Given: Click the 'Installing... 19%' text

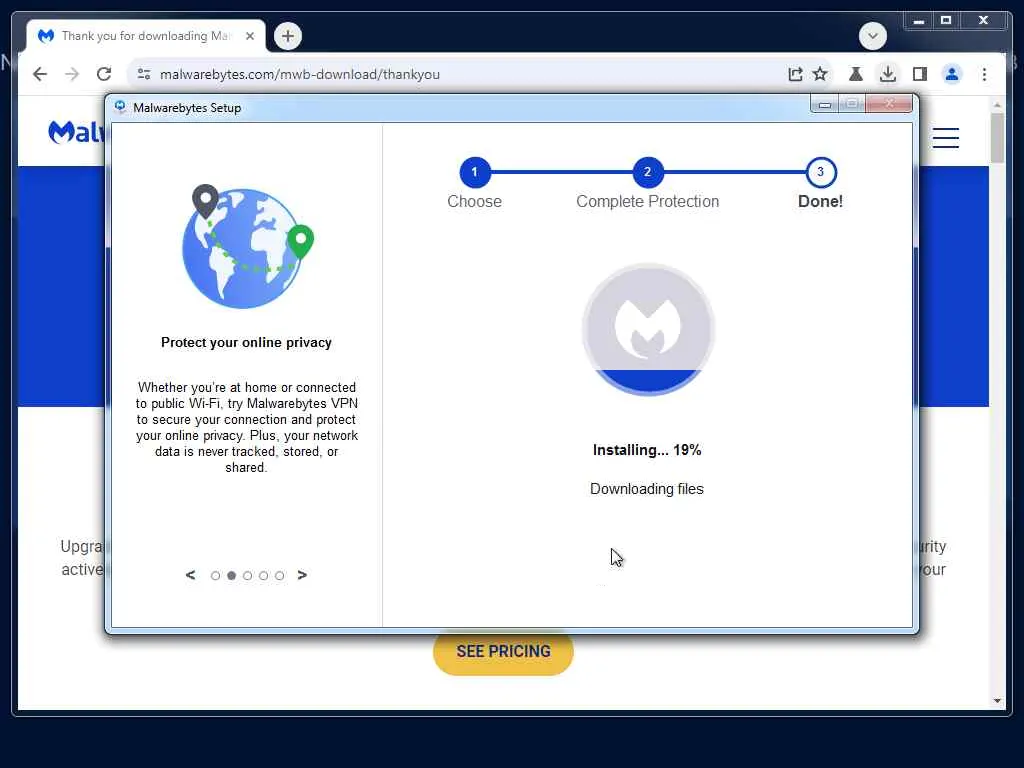Looking at the screenshot, I should click(x=647, y=450).
